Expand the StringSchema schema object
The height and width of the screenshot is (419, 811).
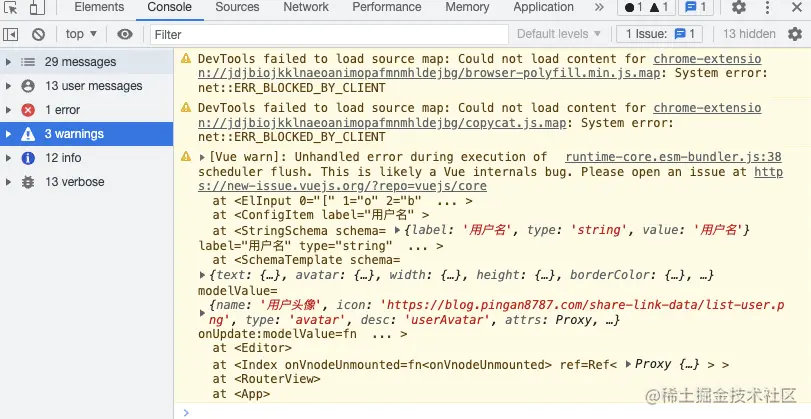(397, 230)
